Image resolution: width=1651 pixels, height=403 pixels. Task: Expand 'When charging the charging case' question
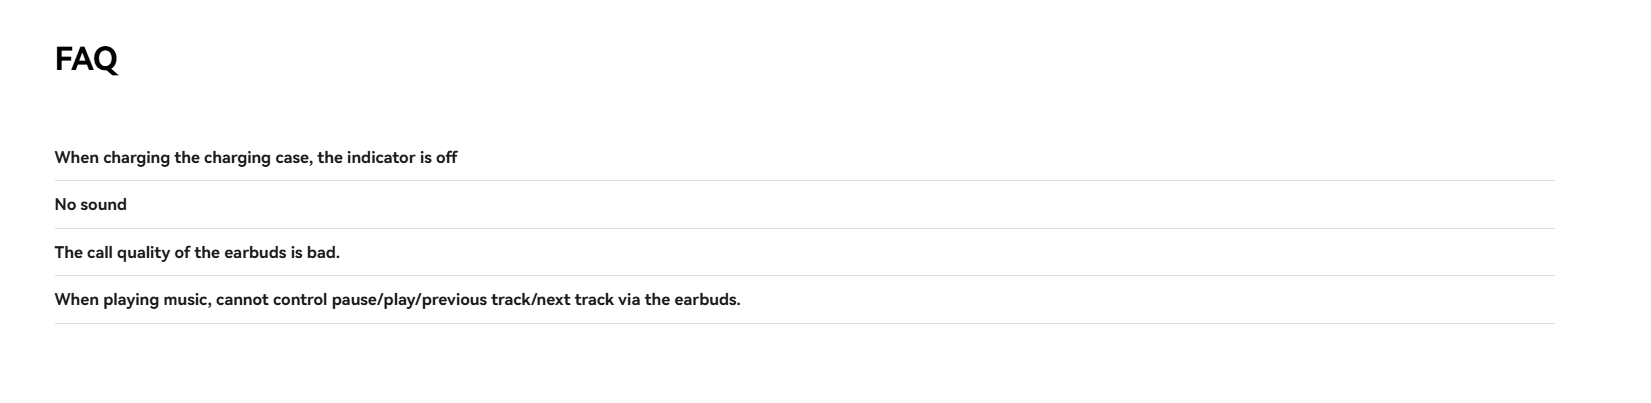pos(804,157)
